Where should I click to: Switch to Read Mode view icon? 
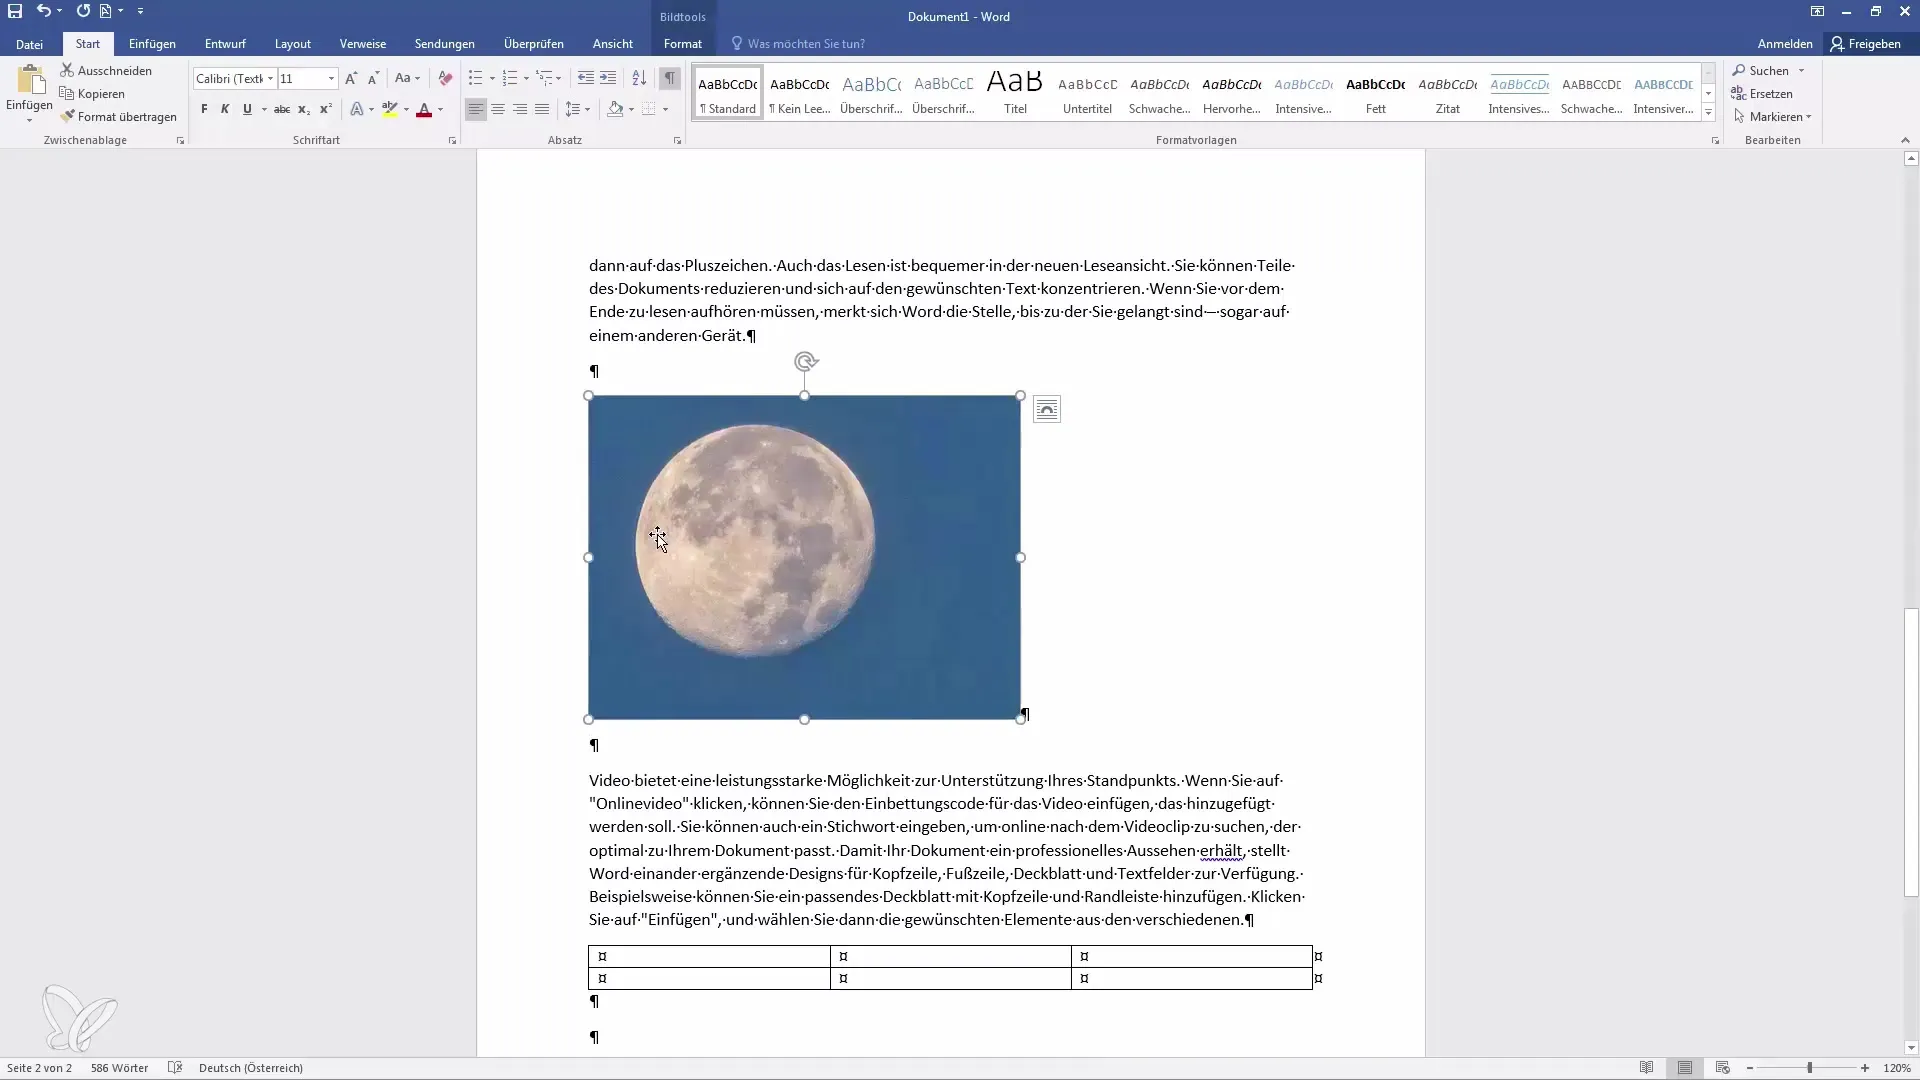tap(1646, 1068)
